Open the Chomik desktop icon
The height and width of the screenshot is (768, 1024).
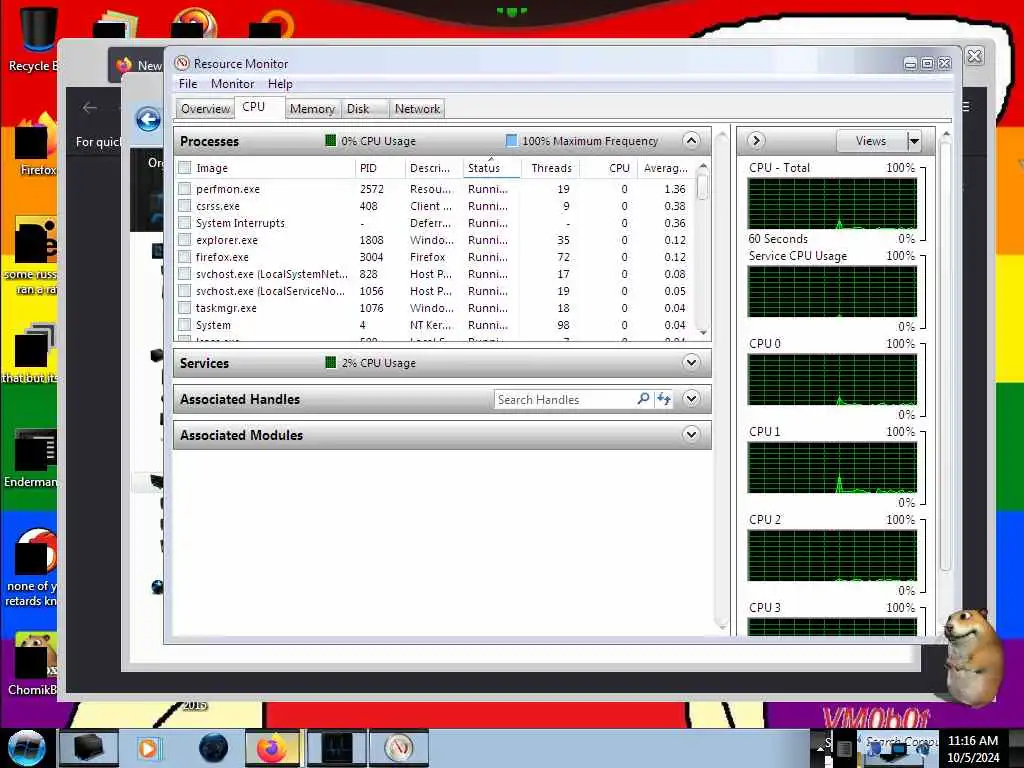31,664
